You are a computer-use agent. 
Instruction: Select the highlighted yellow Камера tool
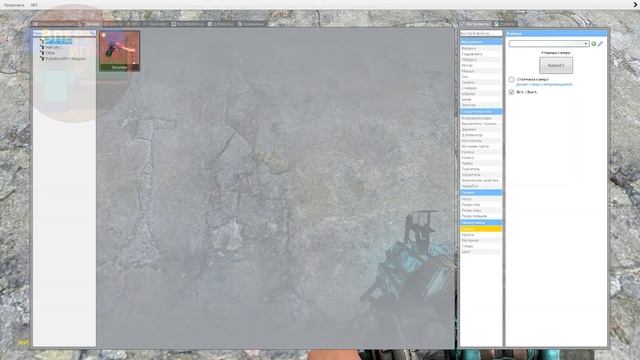pyautogui.click(x=481, y=229)
